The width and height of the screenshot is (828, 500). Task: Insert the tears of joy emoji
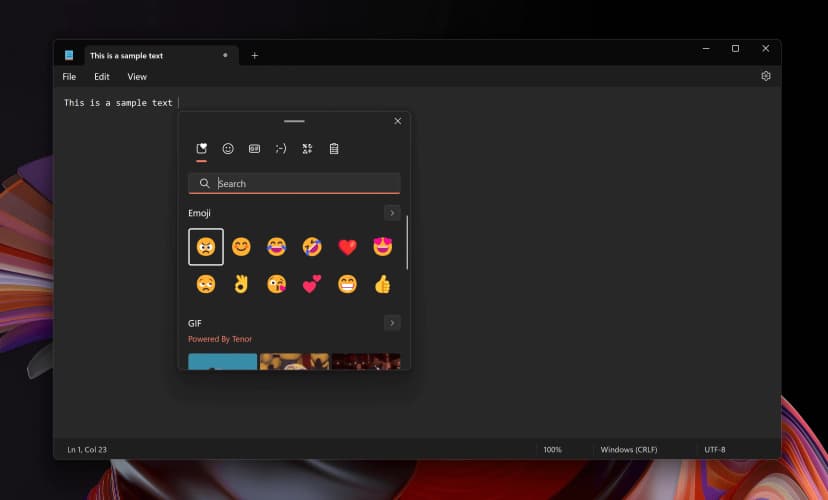(x=277, y=247)
